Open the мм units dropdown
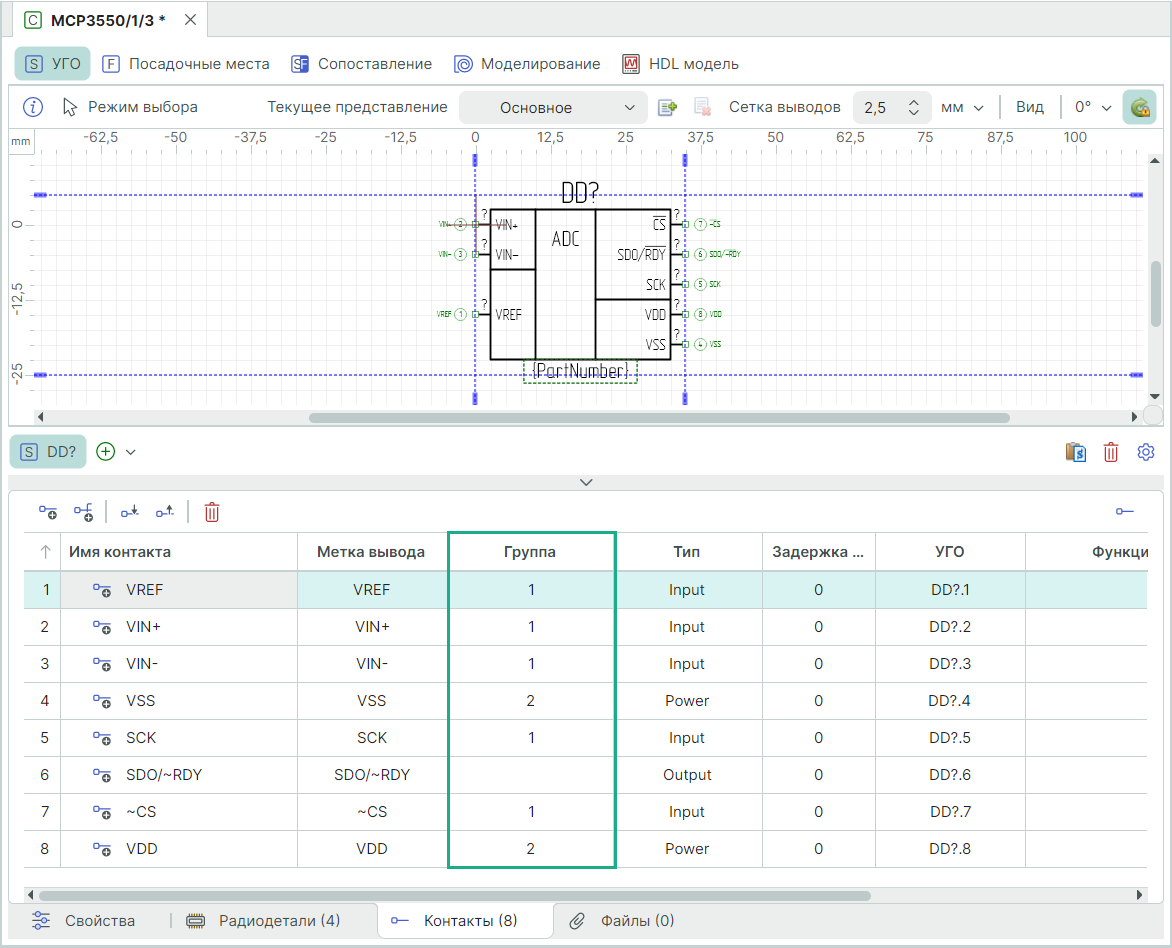This screenshot has width=1172, height=948. [x=962, y=107]
